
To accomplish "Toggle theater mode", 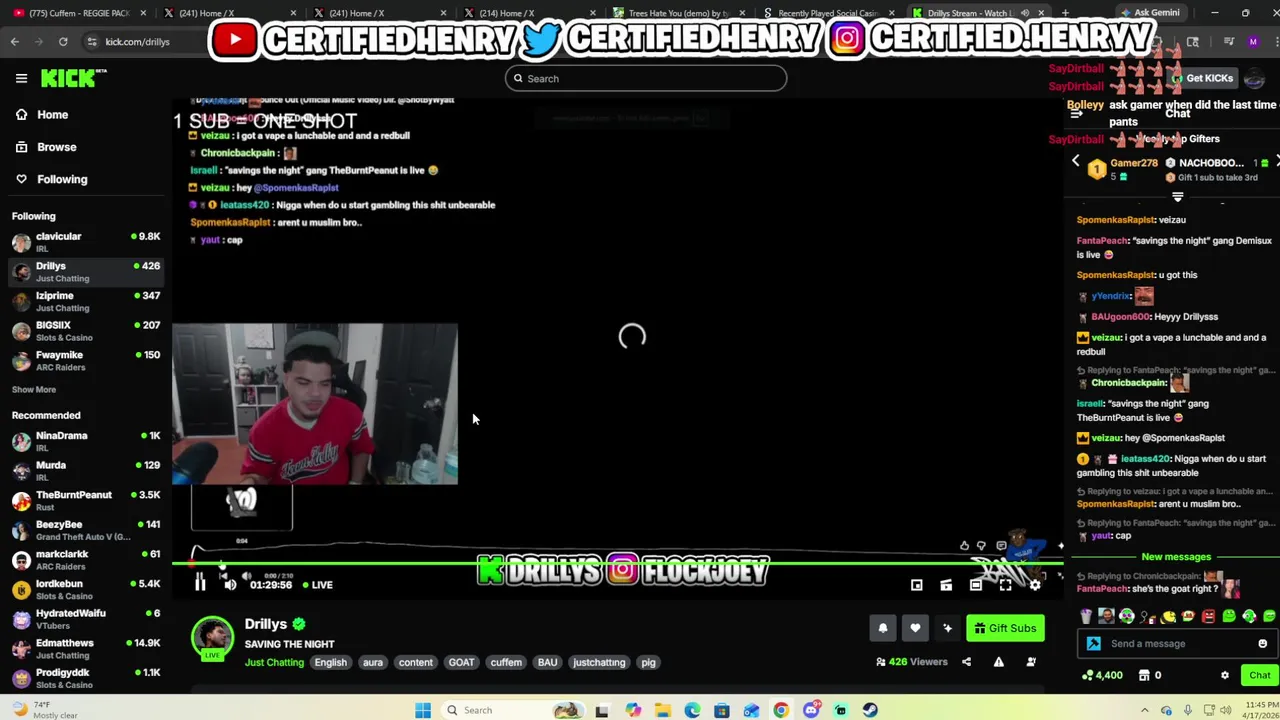I will [x=976, y=585].
